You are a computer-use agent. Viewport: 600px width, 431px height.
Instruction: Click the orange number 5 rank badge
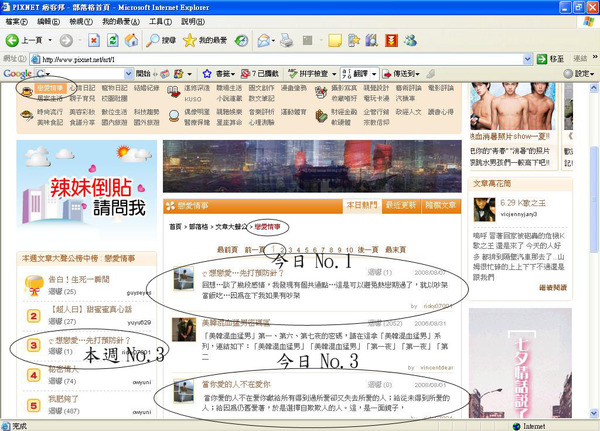(x=34, y=405)
